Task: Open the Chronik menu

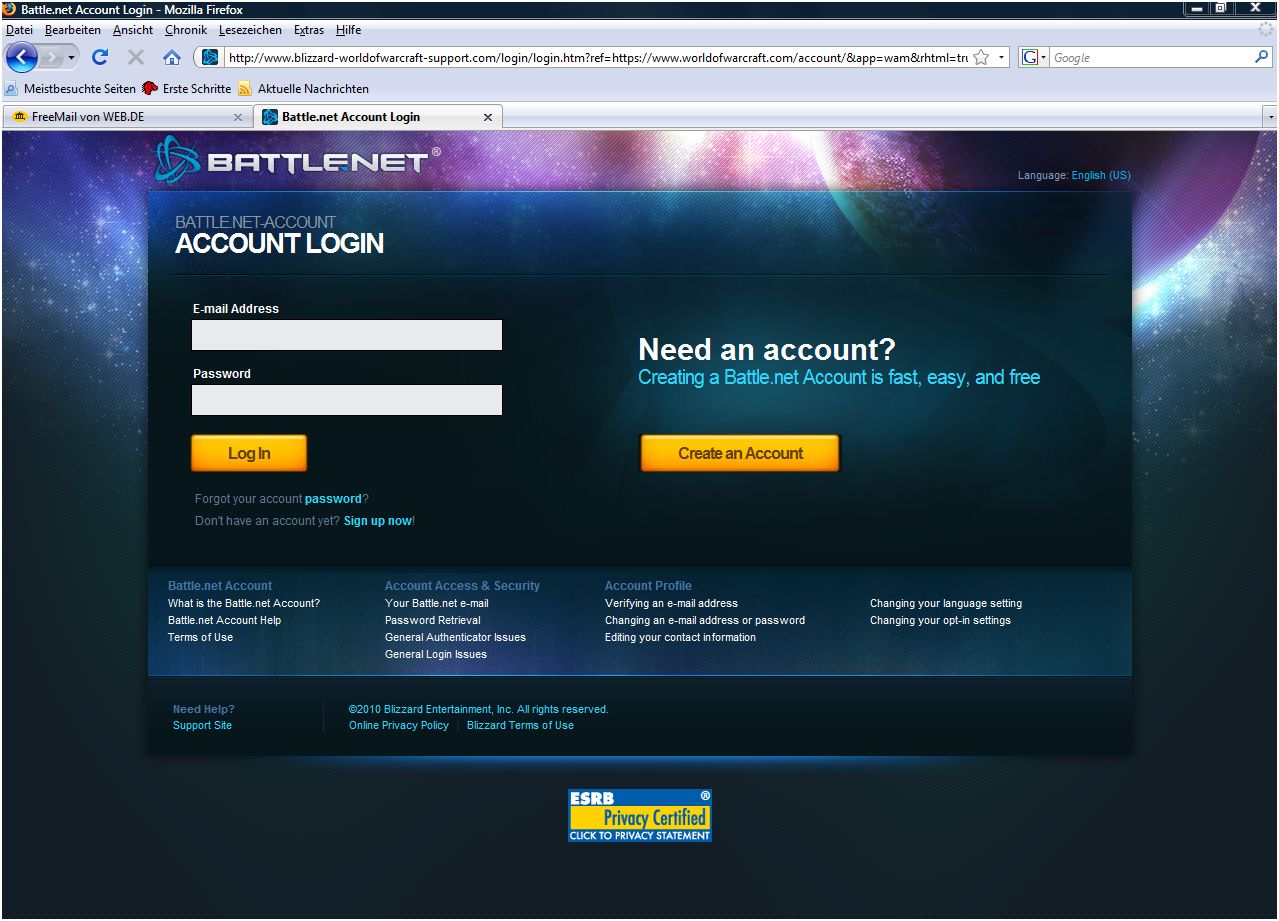Action: (x=186, y=30)
